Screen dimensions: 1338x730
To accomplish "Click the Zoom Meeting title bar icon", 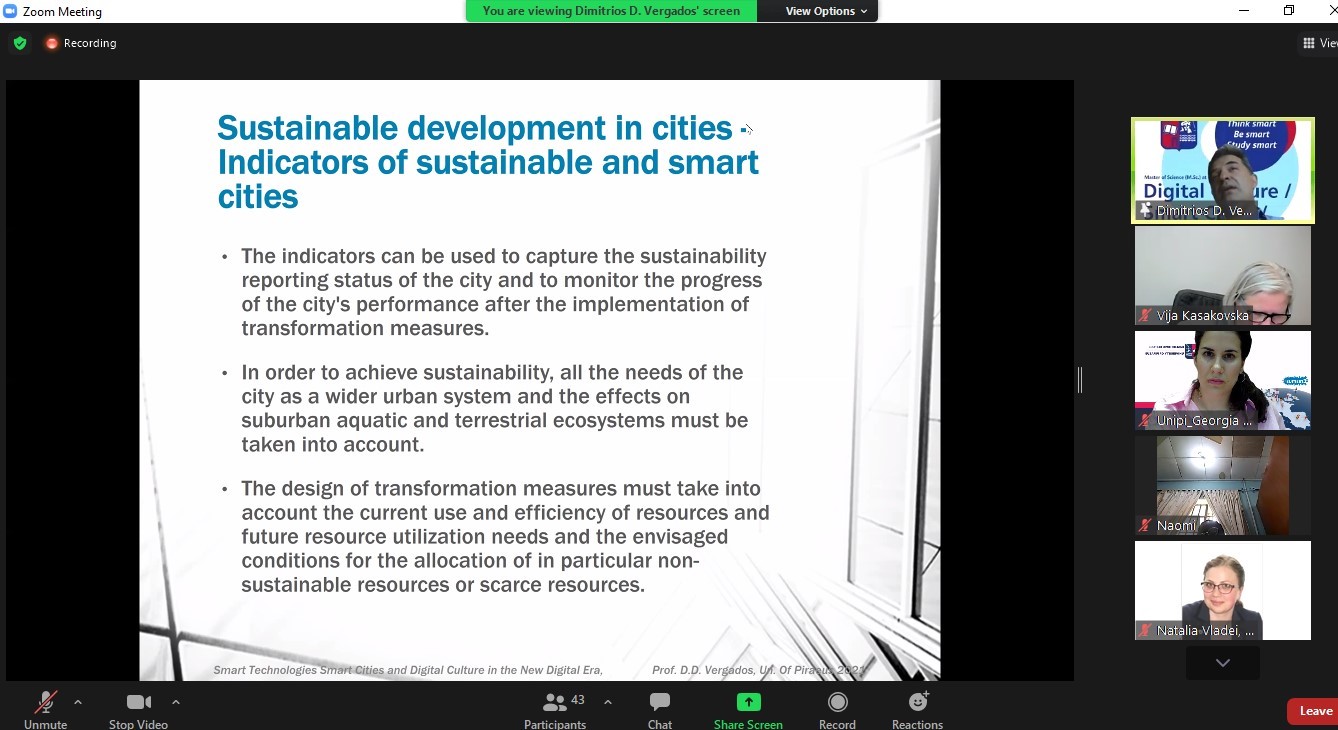I will coord(10,11).
